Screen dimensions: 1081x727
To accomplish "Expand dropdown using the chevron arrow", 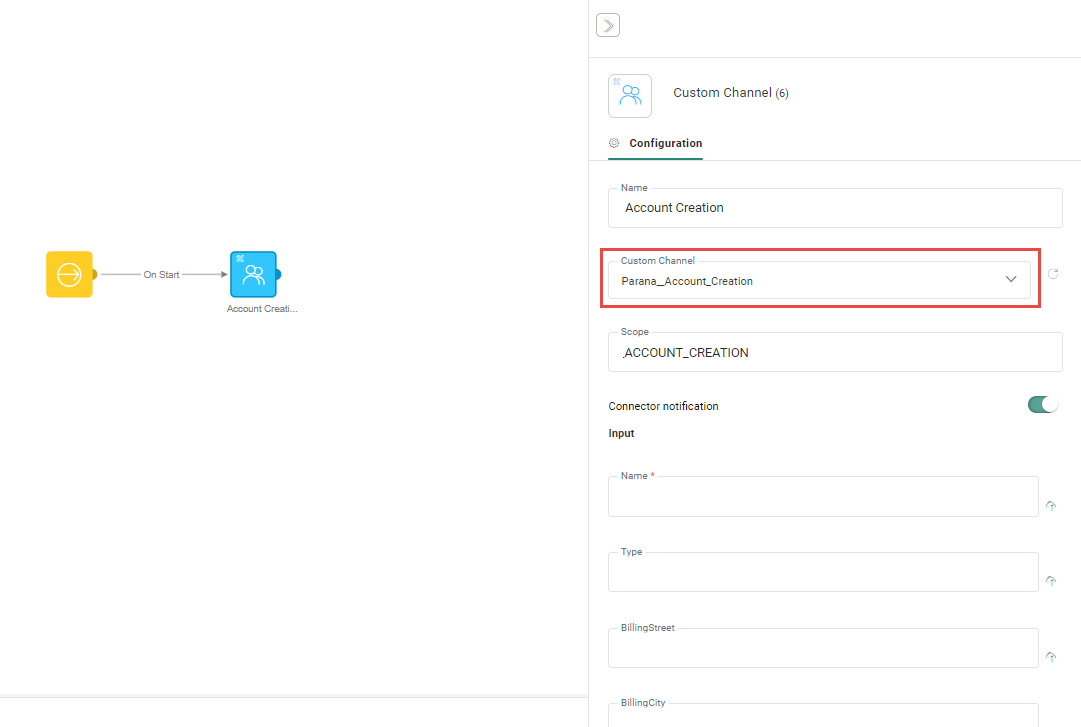I will pyautogui.click(x=1010, y=280).
